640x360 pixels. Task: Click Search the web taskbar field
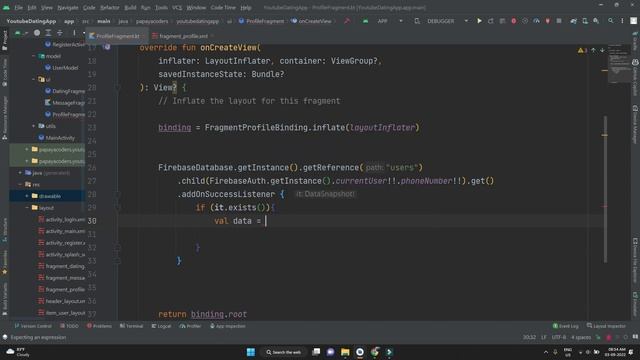(x=284, y=352)
